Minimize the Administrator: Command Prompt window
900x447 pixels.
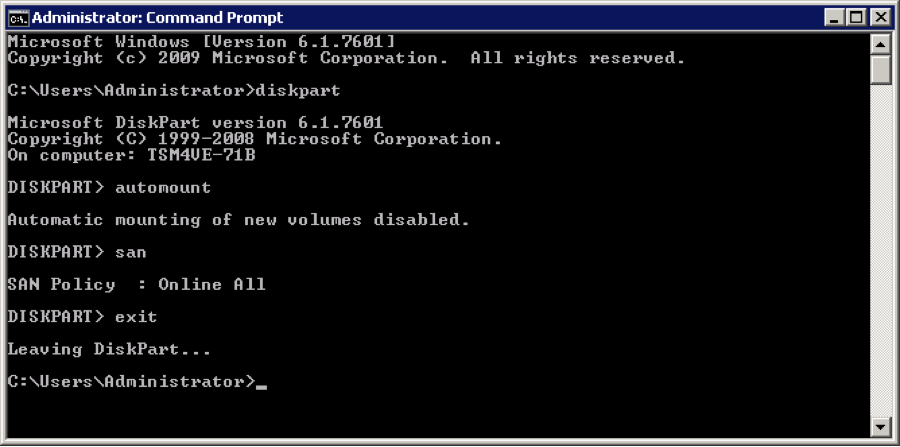834,18
